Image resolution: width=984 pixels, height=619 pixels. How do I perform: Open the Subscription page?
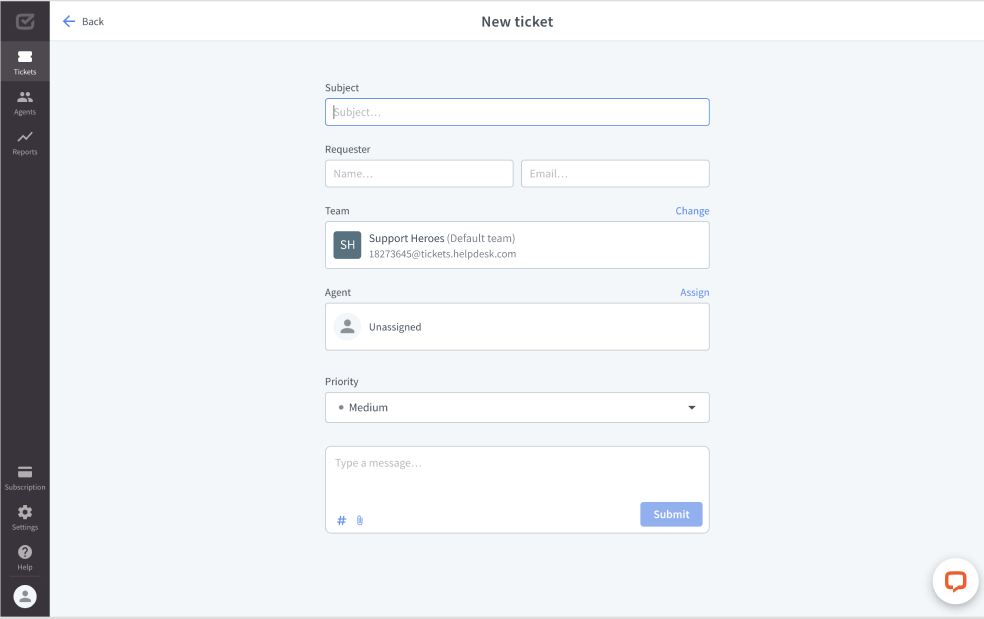coord(25,478)
